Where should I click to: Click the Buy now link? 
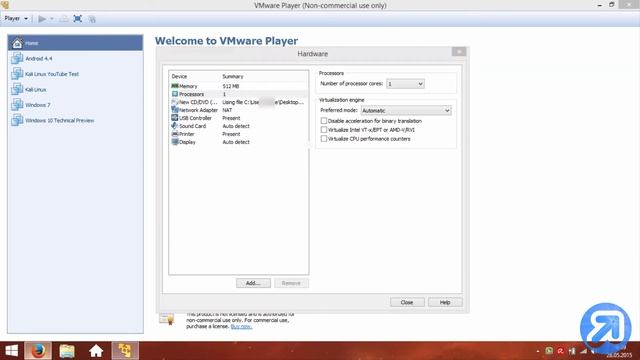pyautogui.click(x=241, y=327)
